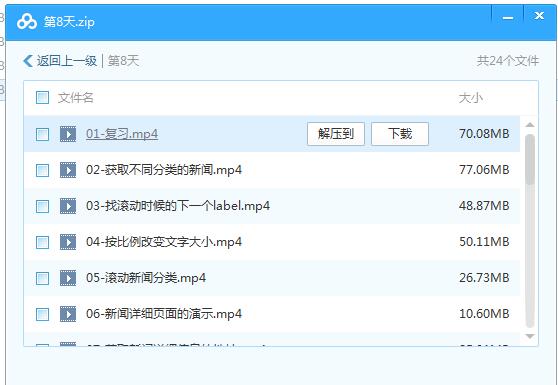This screenshot has width=558, height=385.
Task: Check the box for 01-复习.mp4
Action: pos(42,135)
